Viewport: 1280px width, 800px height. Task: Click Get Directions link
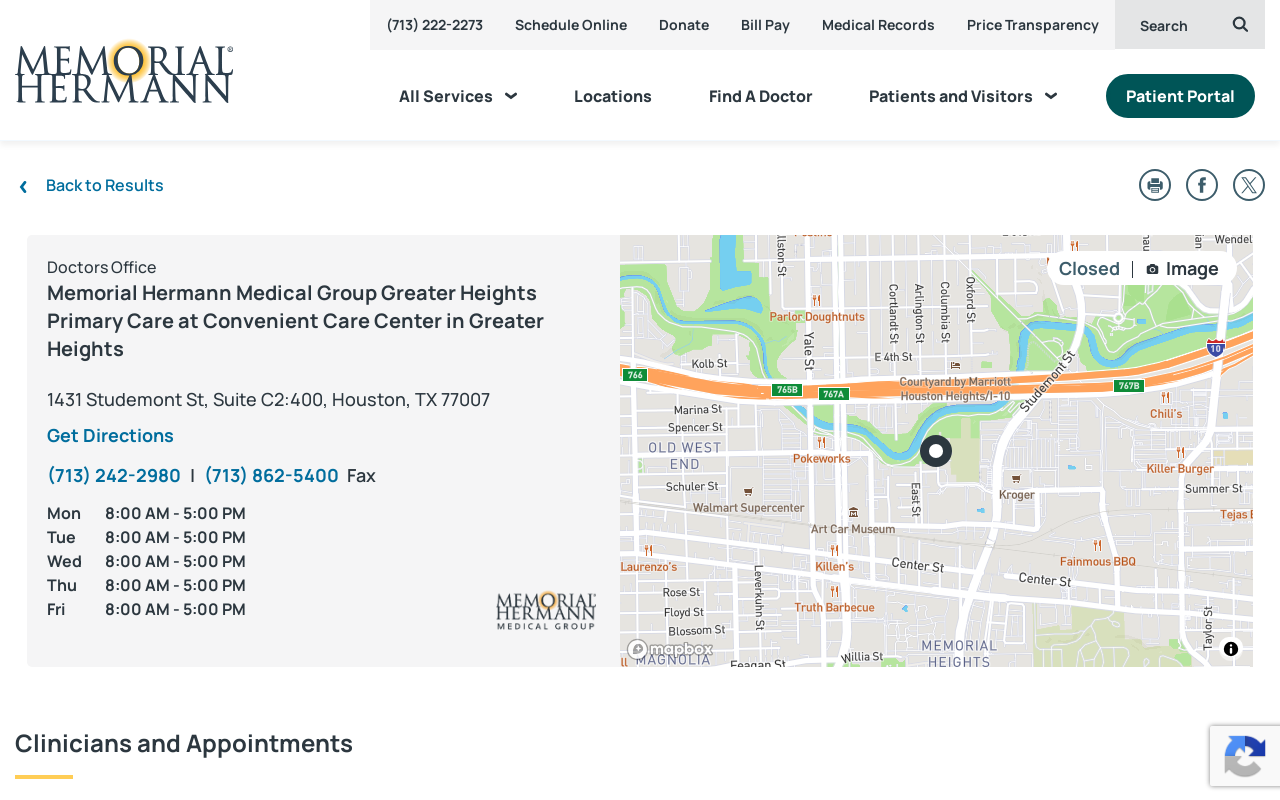110,436
